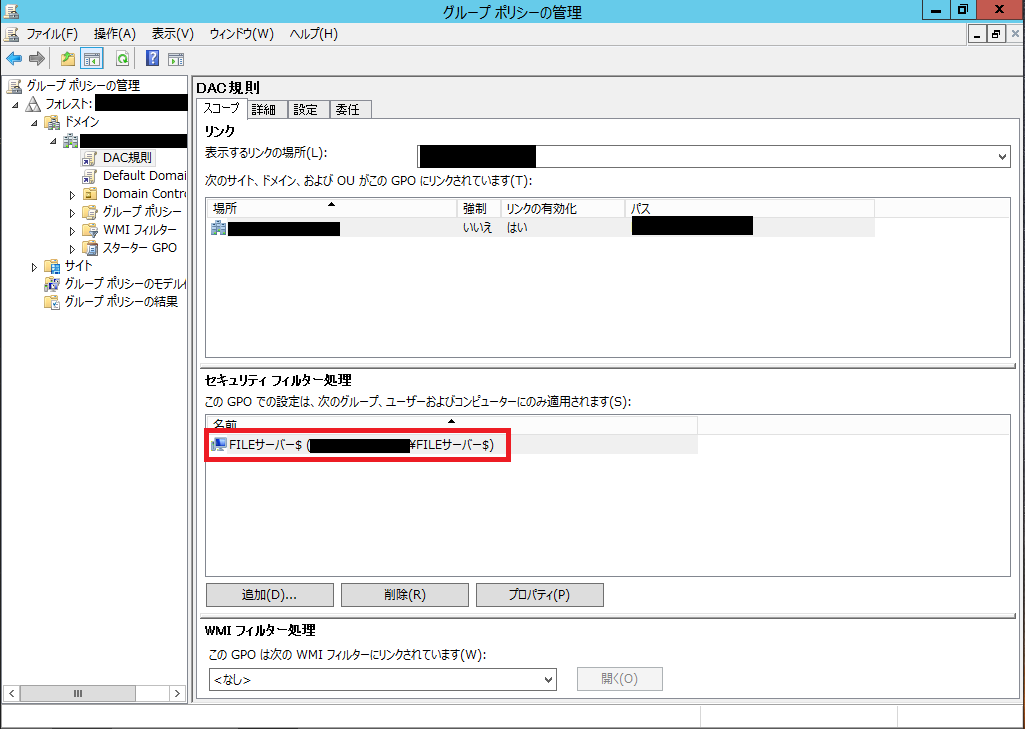The height and width of the screenshot is (729, 1025).
Task: Click the Refresh toolbar icon
Action: pos(122,58)
